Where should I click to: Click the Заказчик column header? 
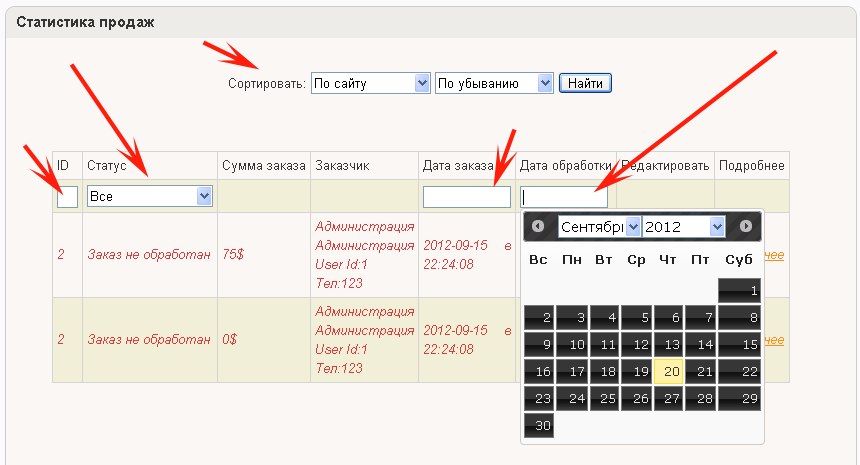pos(342,166)
